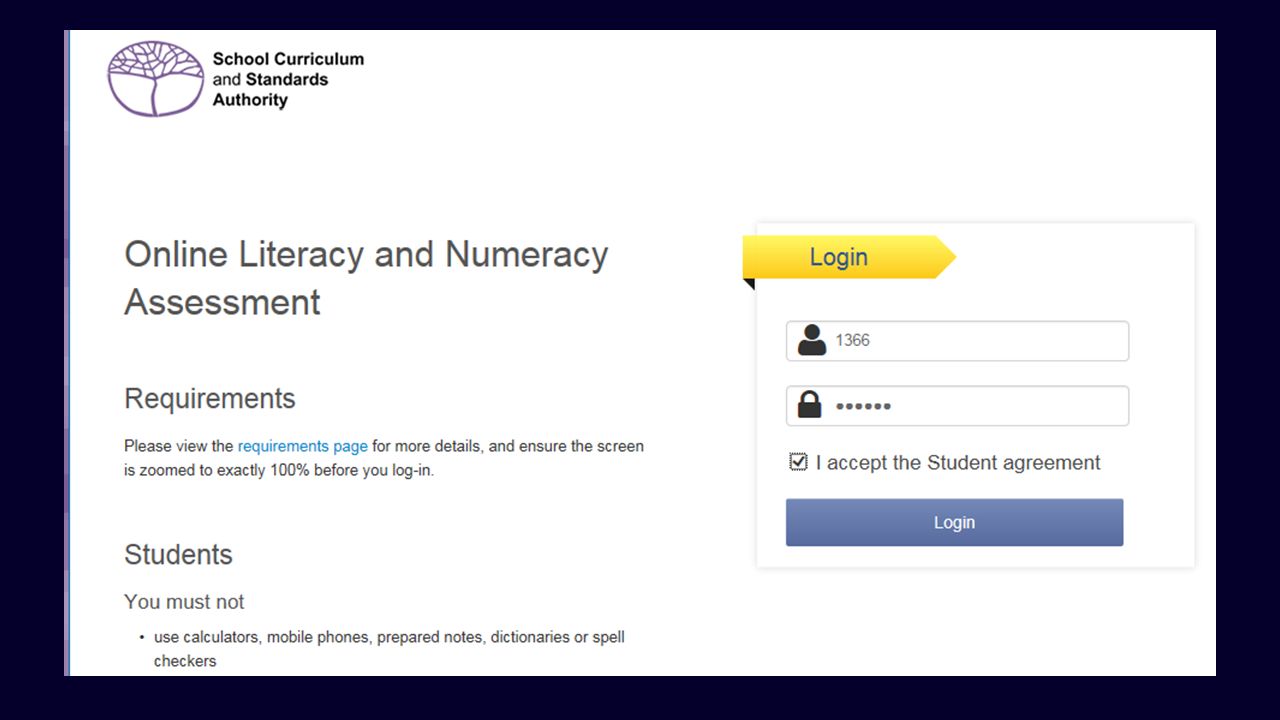Click School Curriculum and Standards Authority text
Viewport: 1280px width, 720px height.
tap(288, 79)
